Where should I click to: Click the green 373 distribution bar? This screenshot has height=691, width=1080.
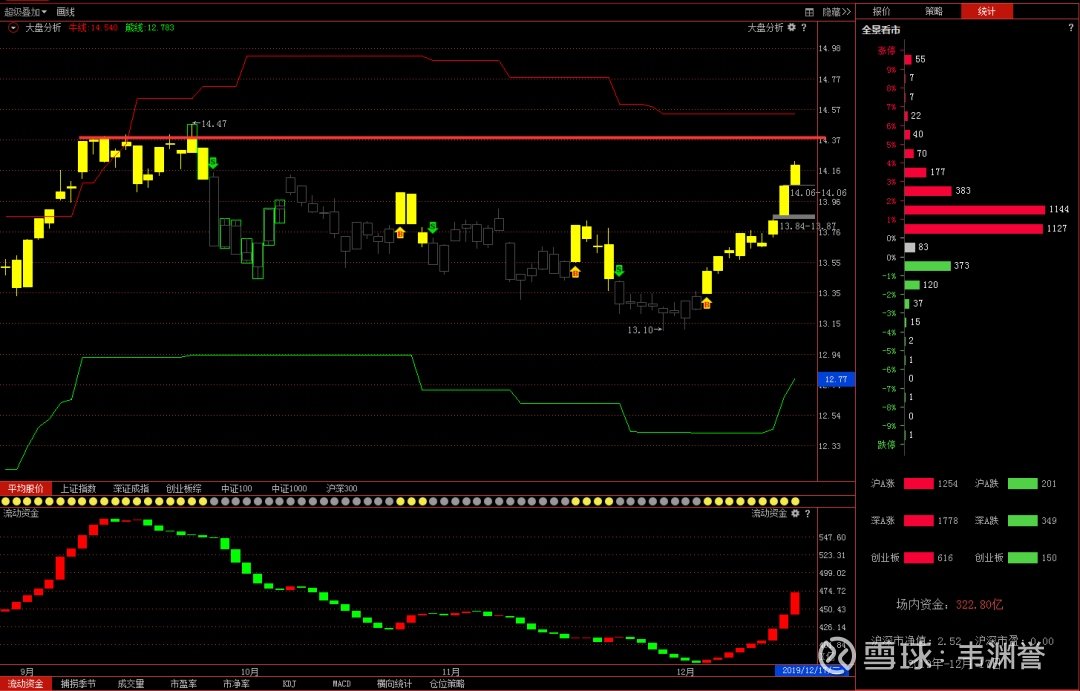(x=927, y=265)
